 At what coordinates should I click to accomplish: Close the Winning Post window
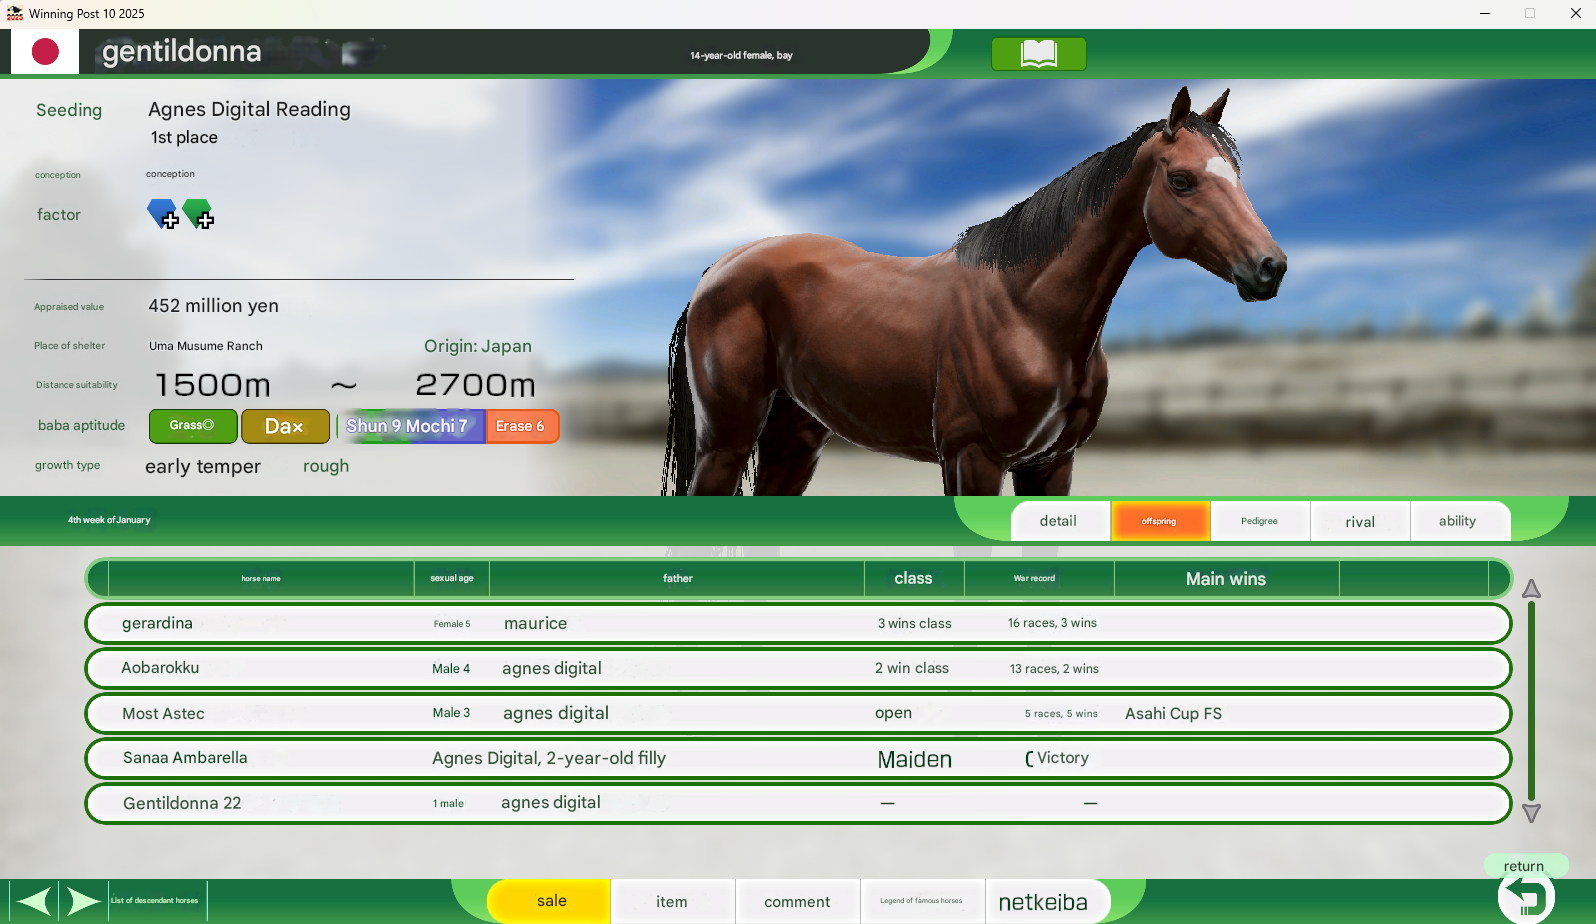(x=1575, y=14)
